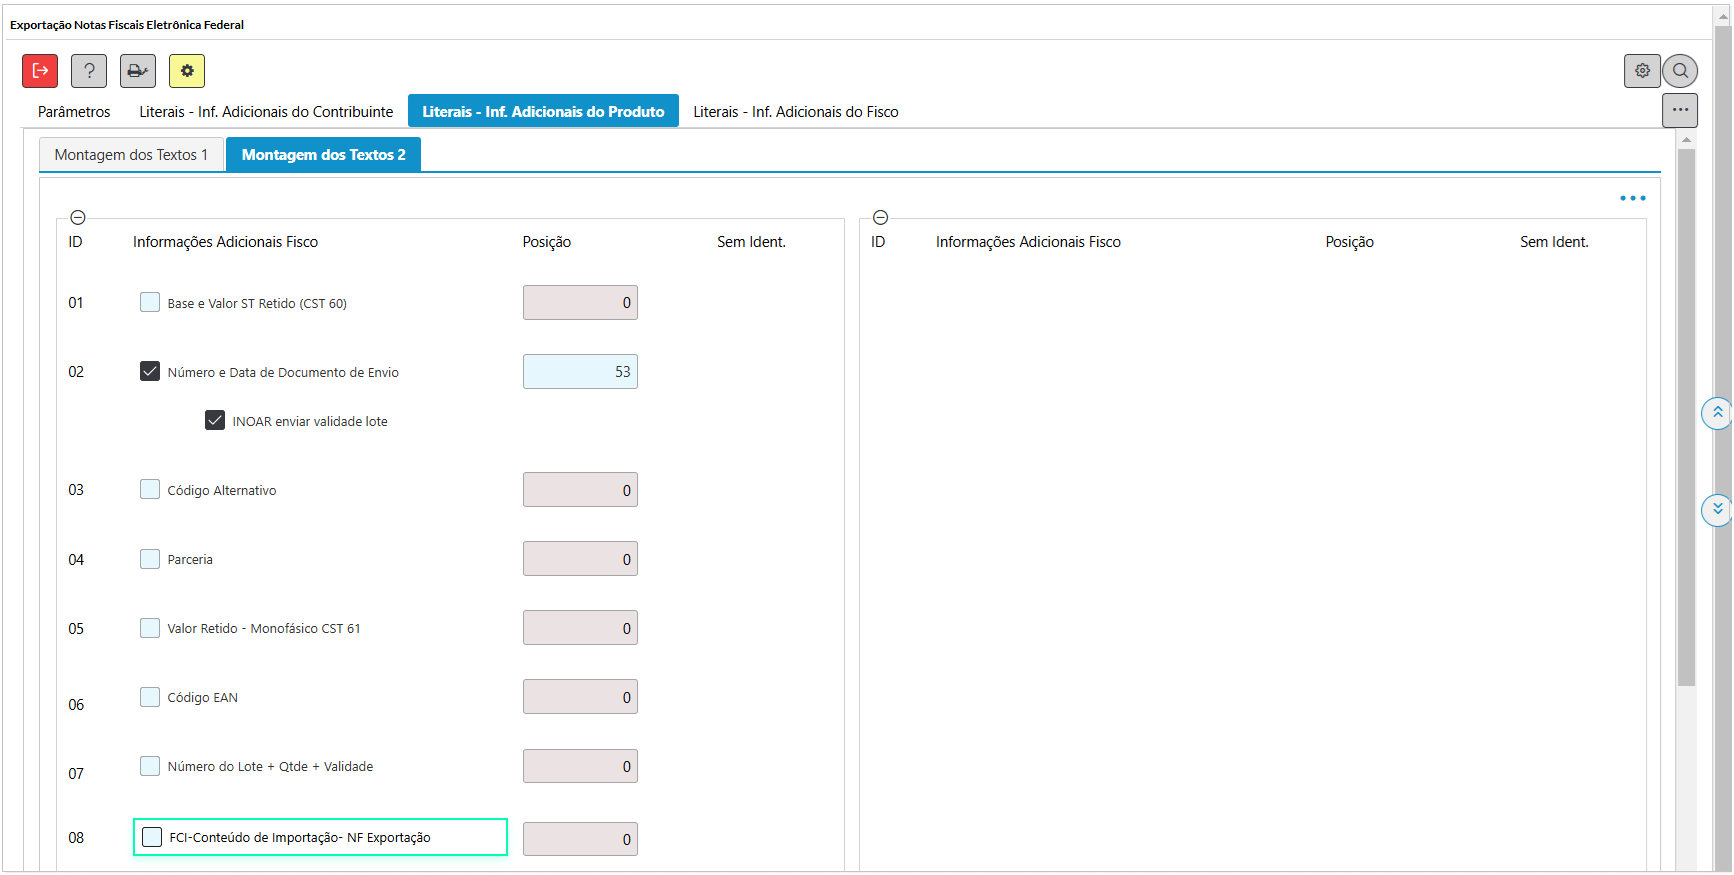The width and height of the screenshot is (1734, 875).
Task: Open help with the question mark icon
Action: [x=89, y=71]
